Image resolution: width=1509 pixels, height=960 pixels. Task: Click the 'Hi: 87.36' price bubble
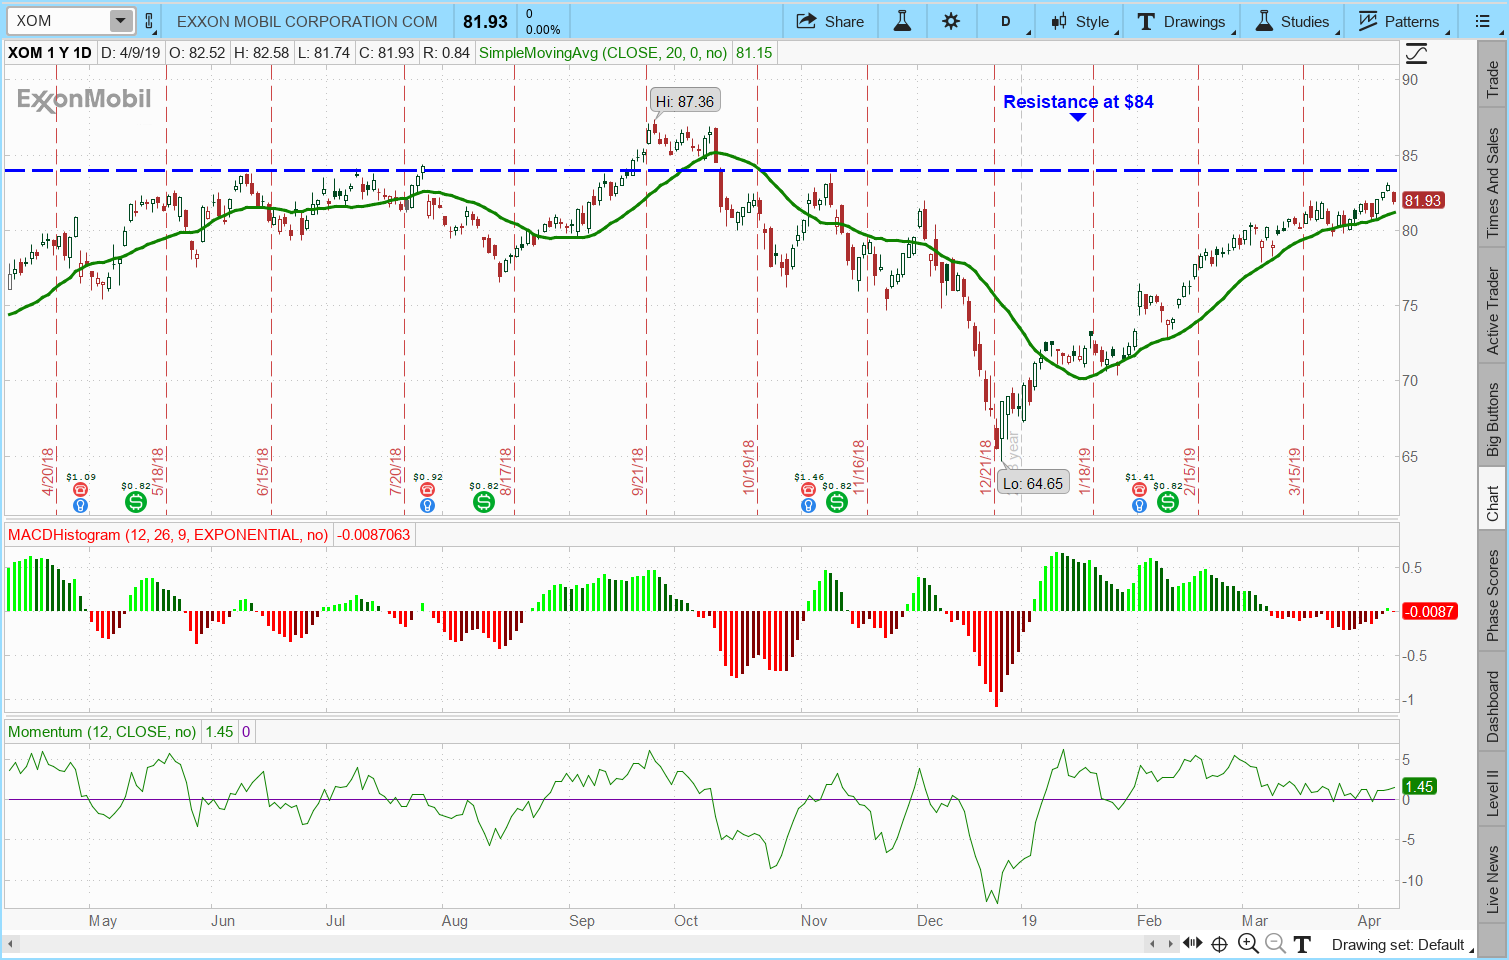(685, 101)
